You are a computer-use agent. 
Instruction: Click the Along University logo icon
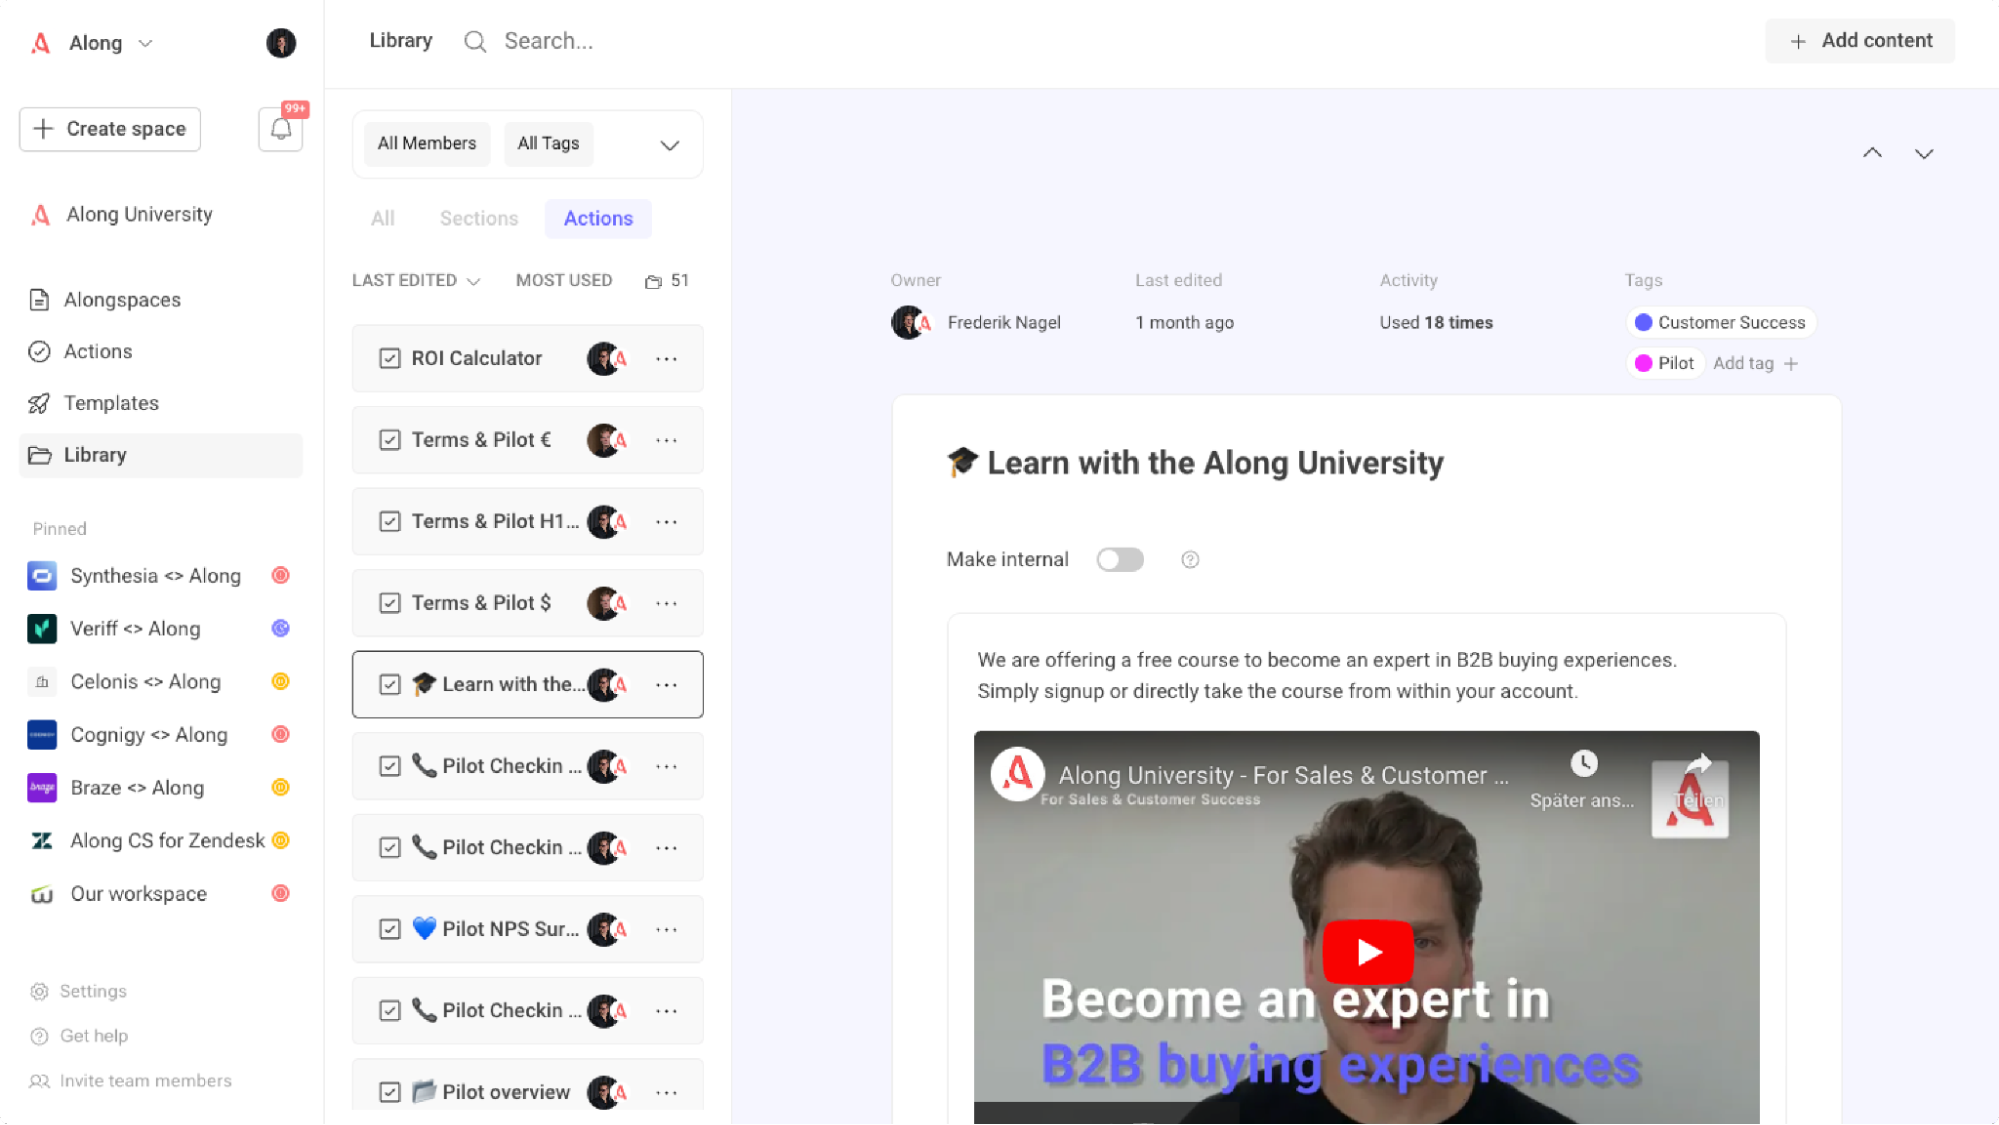click(x=40, y=214)
